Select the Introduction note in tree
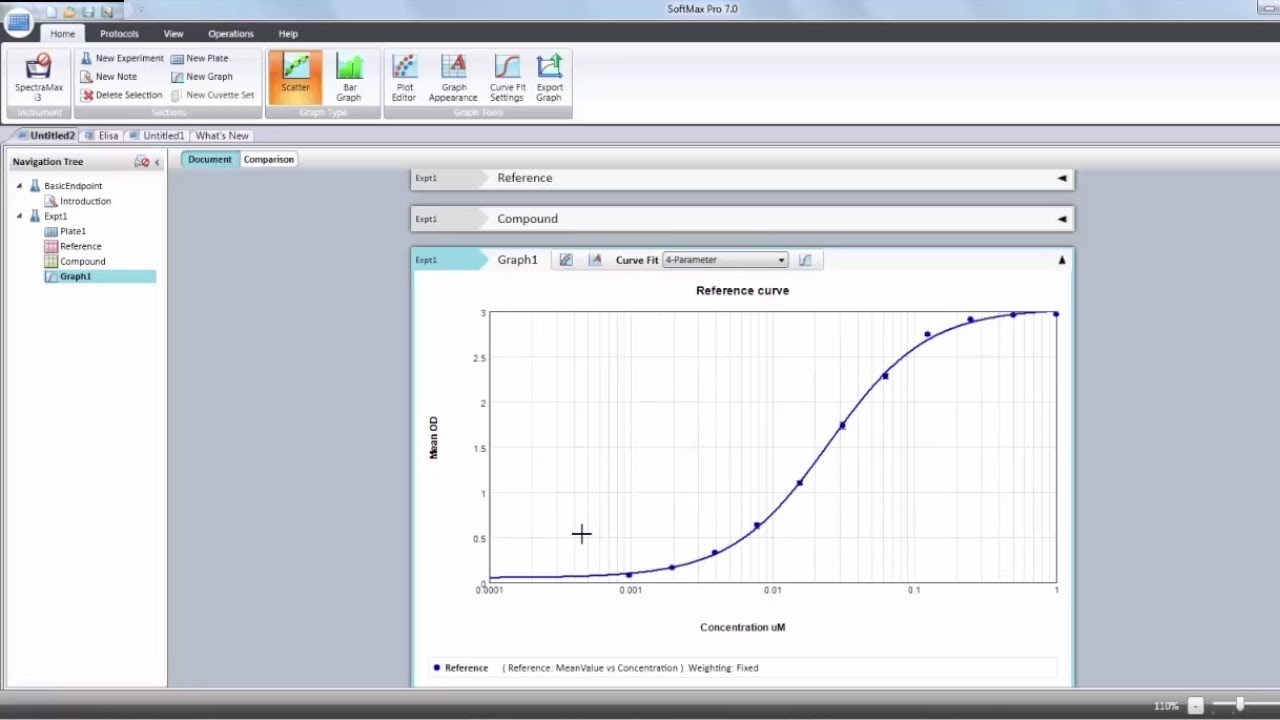This screenshot has width=1280, height=720. (85, 201)
